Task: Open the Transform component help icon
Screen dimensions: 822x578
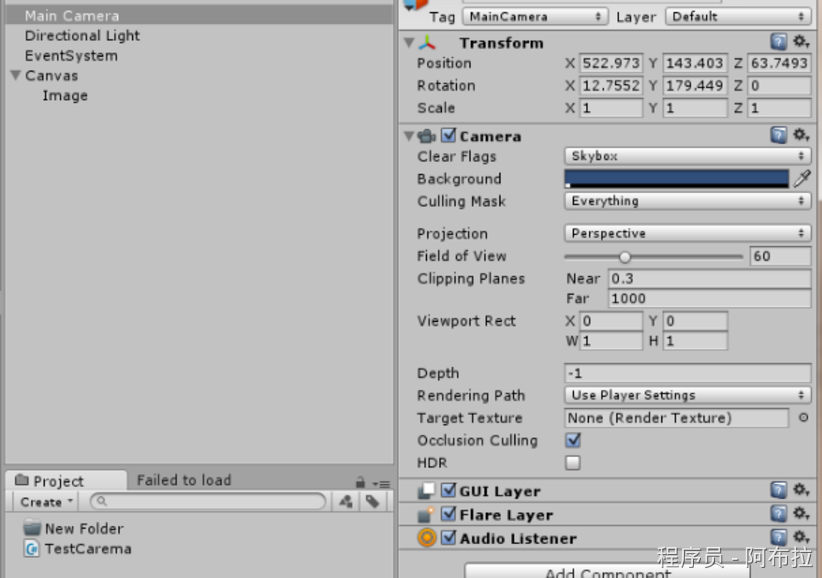Action: click(778, 42)
